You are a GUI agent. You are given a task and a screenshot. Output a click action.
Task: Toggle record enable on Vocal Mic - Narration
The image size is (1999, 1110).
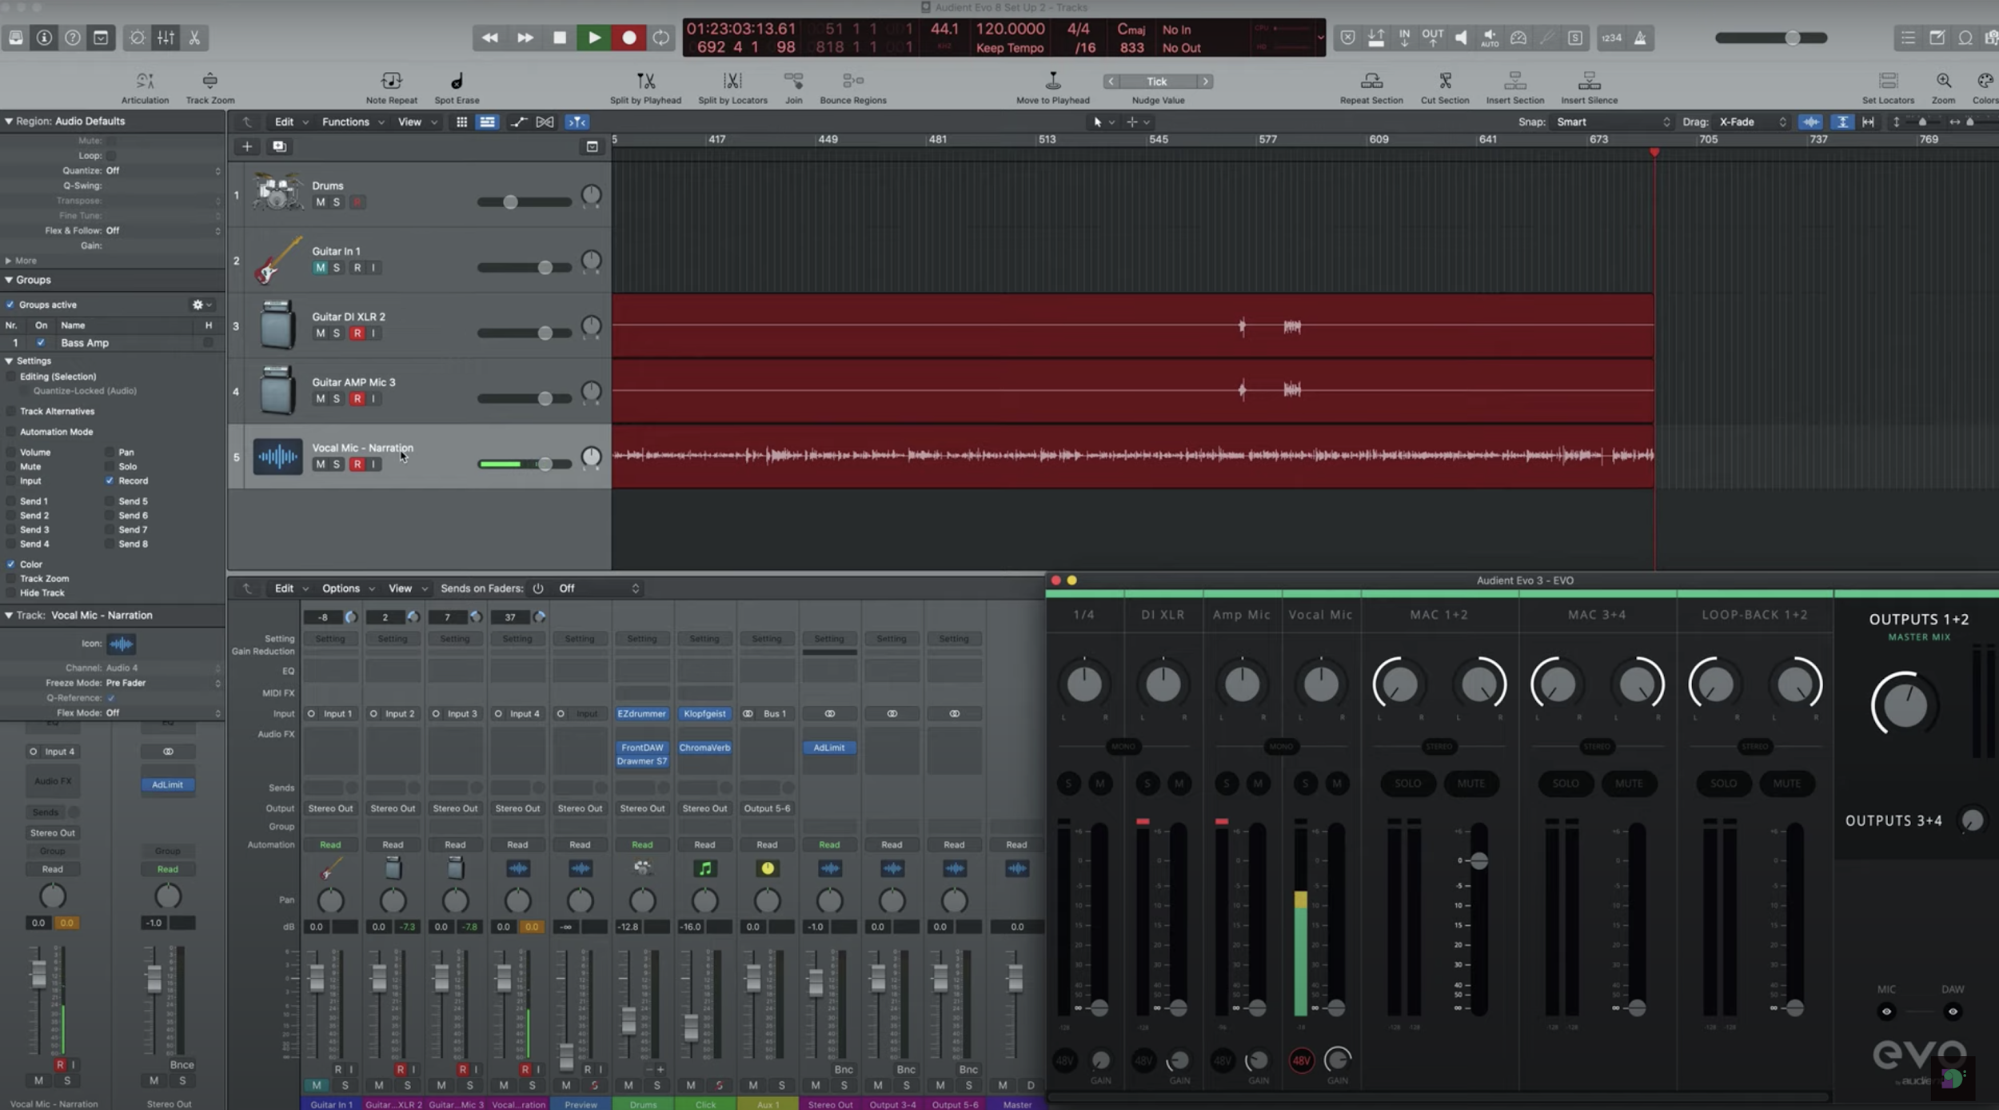pyautogui.click(x=357, y=464)
